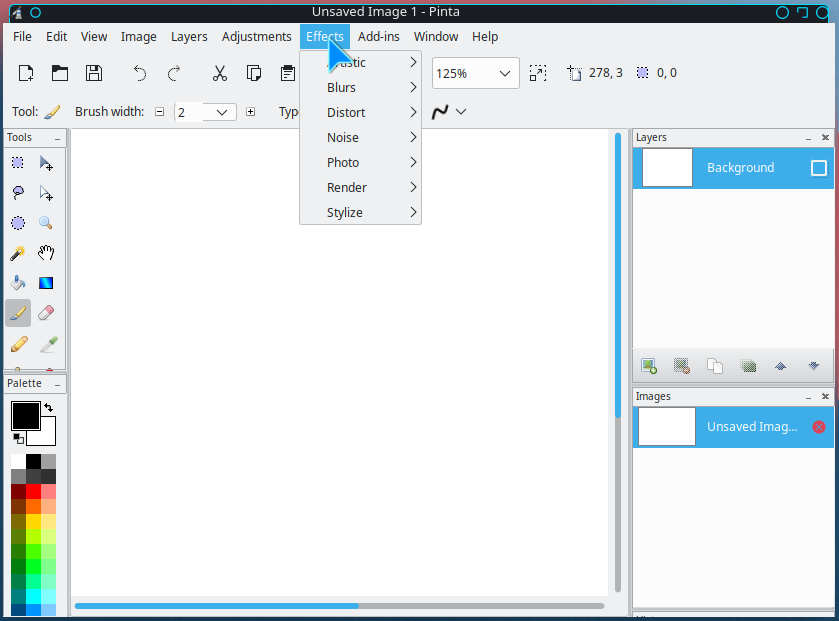
Task: Pick the Ellipse Select tool
Action: 18,223
